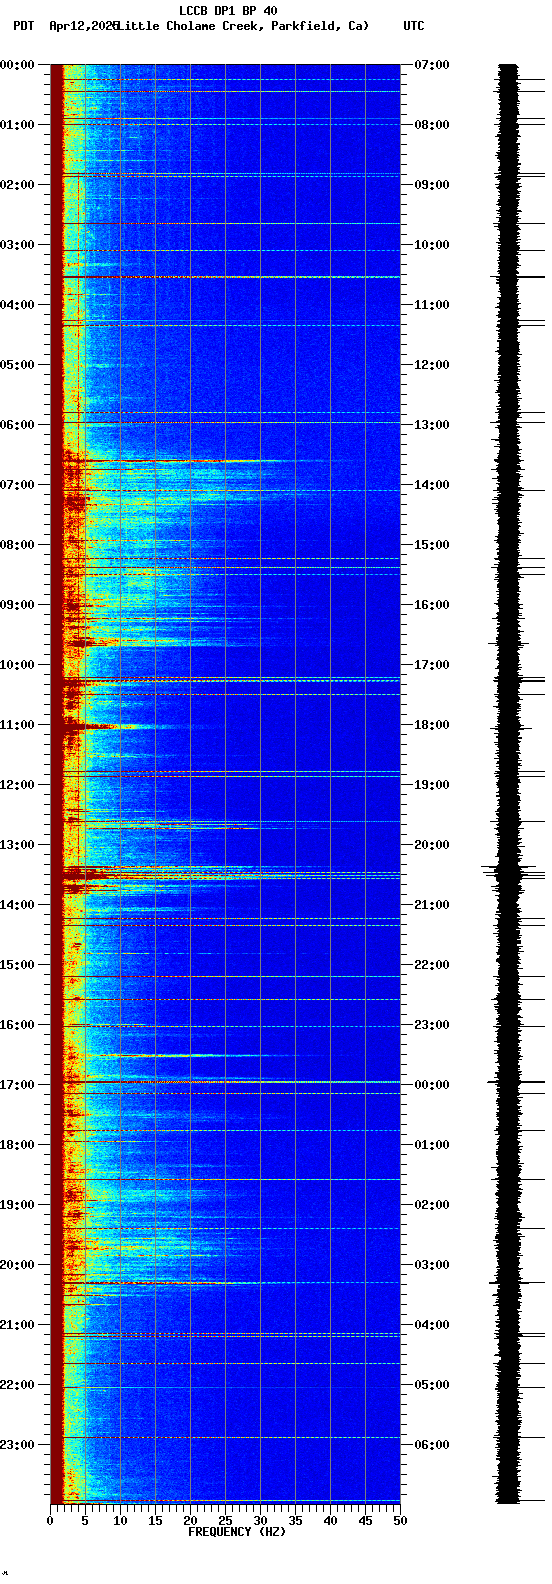Click the 20:00 PDT time label
This screenshot has height=1584, width=552.
18,1265
